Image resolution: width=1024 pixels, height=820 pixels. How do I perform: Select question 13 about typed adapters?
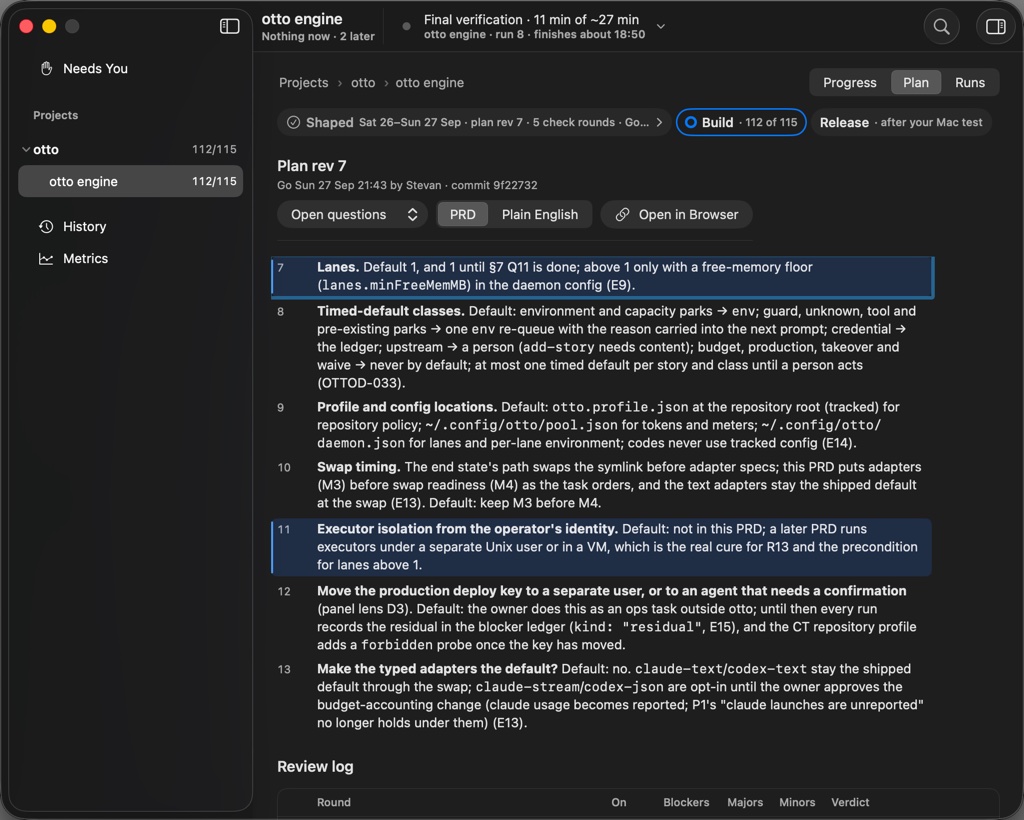click(x=602, y=696)
